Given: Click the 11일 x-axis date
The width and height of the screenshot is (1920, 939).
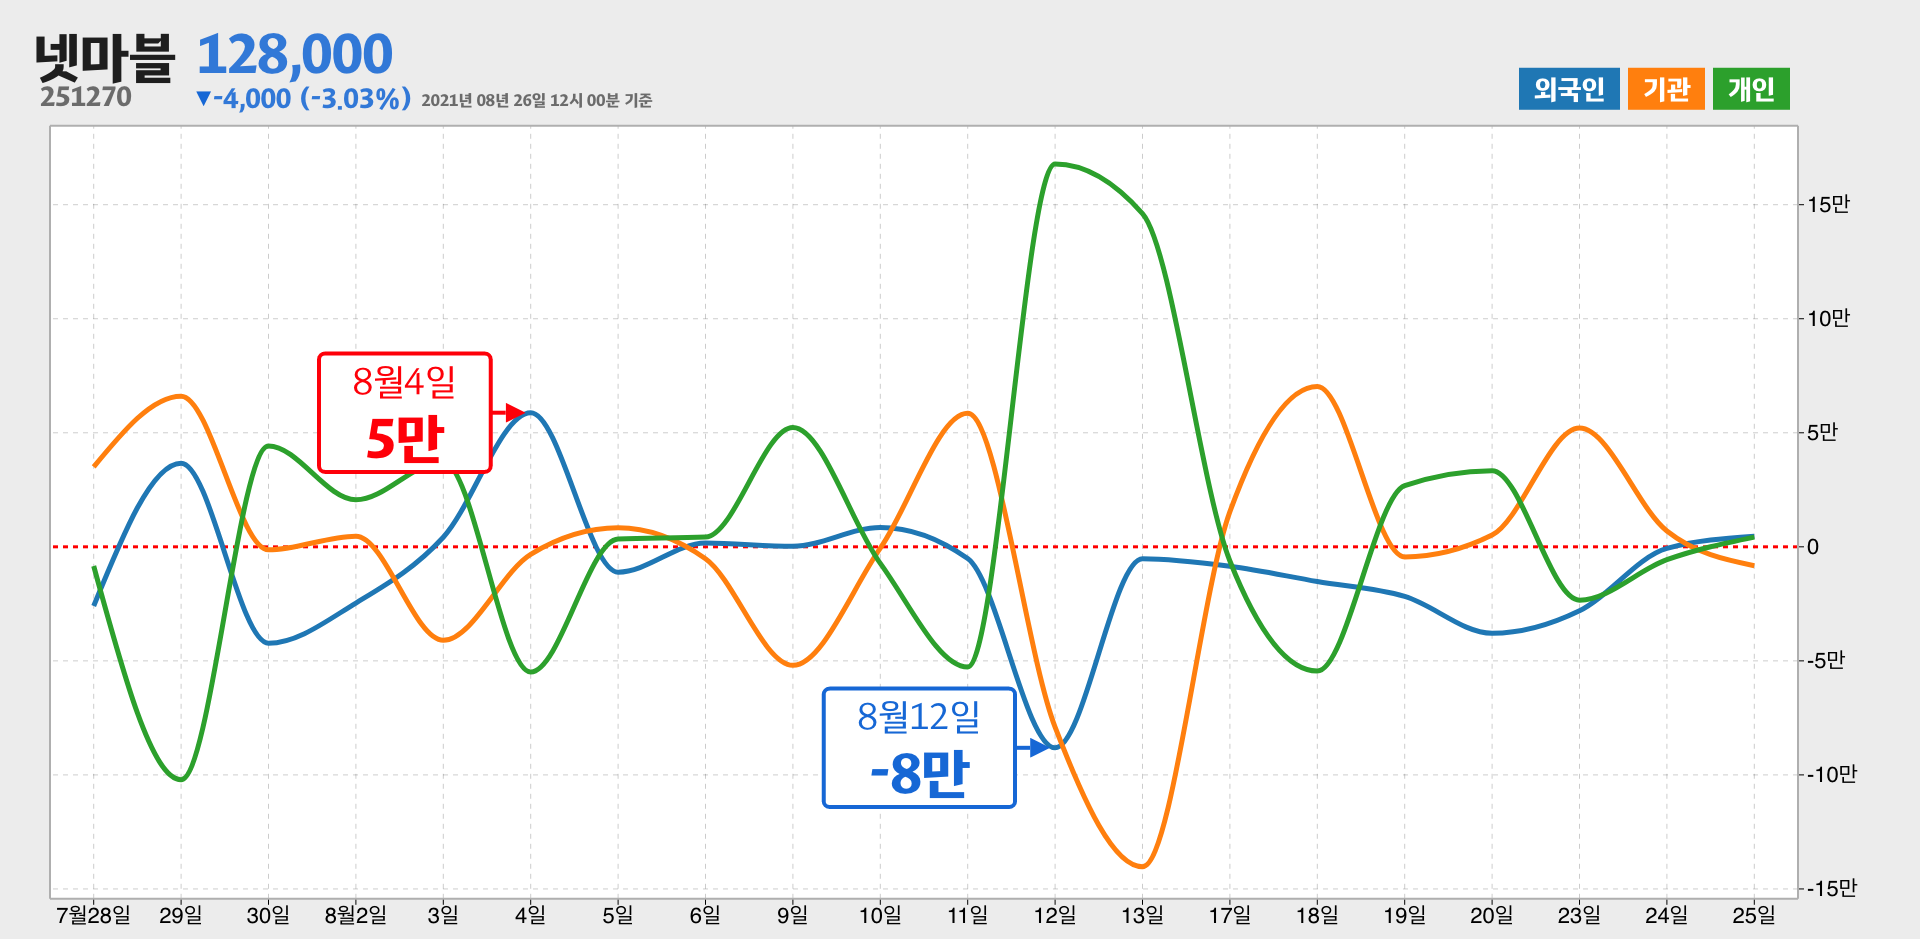Looking at the screenshot, I should [x=967, y=915].
